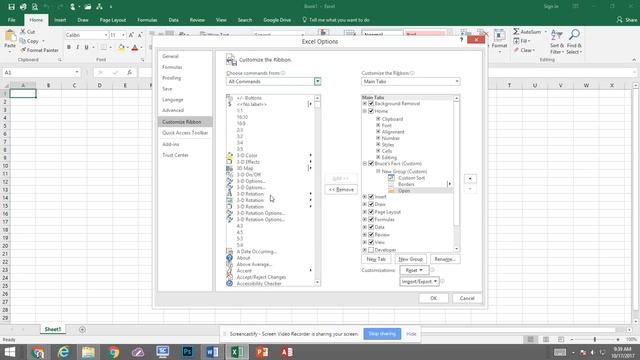Uncheck the Page Layout tab checkbox
The image size is (640, 360).
tap(371, 212)
